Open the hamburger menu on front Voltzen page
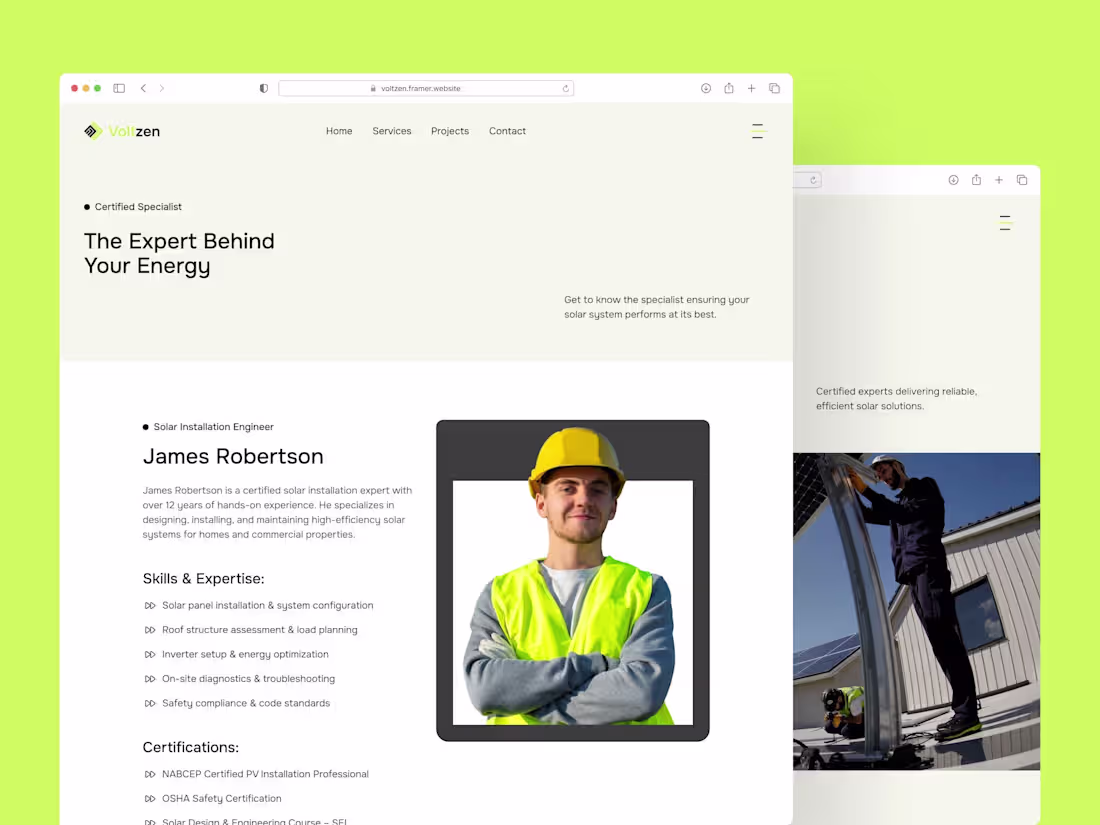The image size is (1100, 825). (x=758, y=131)
